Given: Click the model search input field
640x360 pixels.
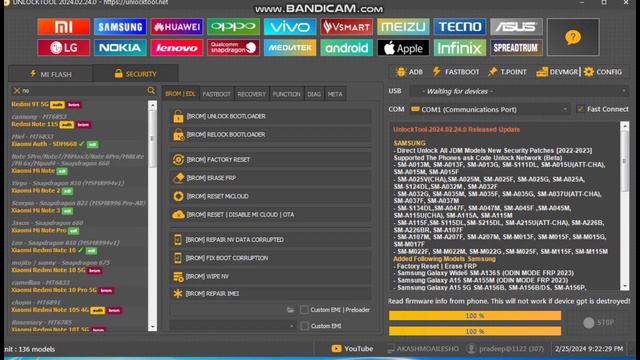Looking at the screenshot, I should 84,91.
